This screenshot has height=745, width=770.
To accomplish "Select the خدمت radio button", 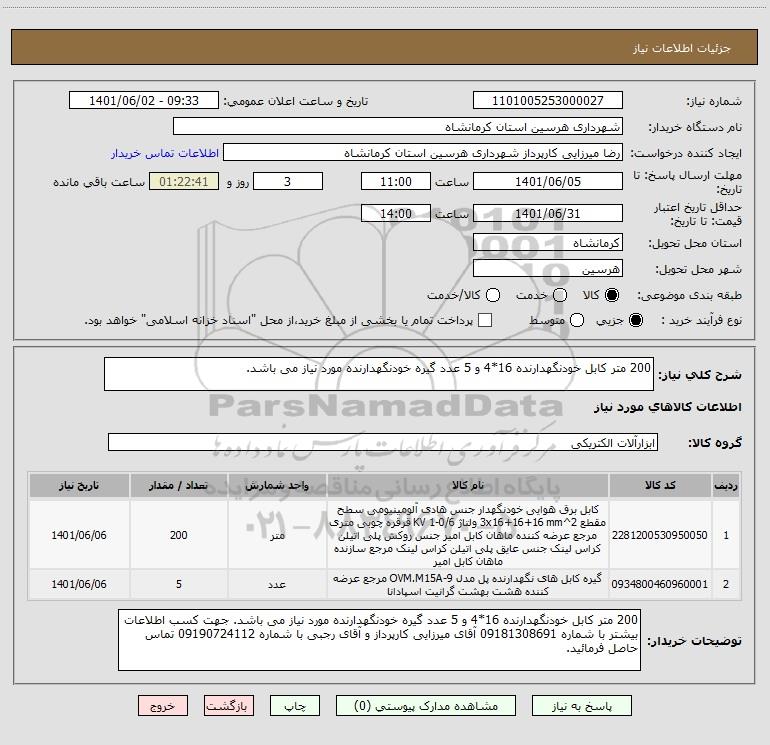I will click(560, 295).
